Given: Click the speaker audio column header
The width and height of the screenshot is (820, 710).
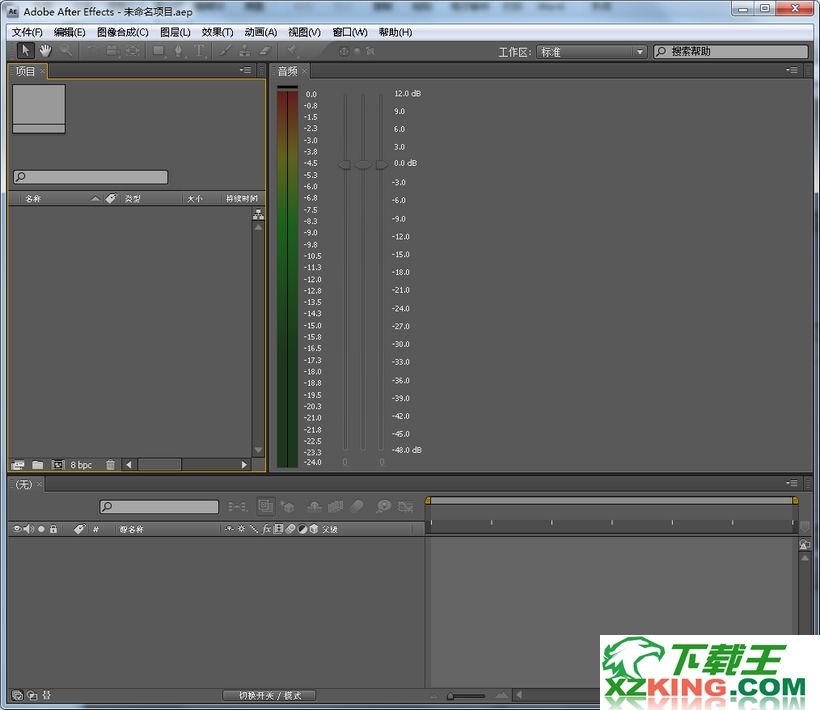Looking at the screenshot, I should click(x=28, y=529).
